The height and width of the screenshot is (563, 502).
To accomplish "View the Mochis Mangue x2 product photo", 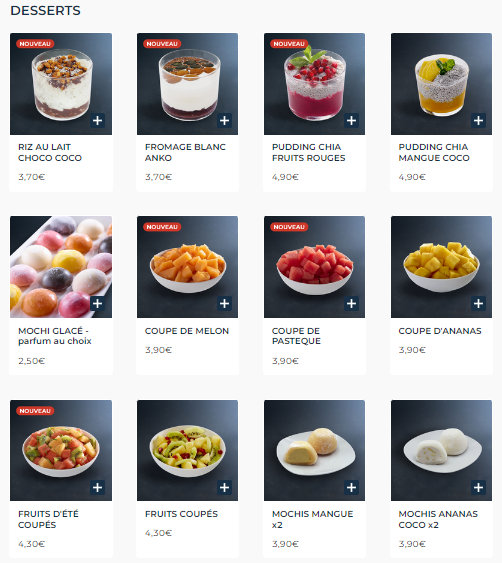I will (x=315, y=450).
